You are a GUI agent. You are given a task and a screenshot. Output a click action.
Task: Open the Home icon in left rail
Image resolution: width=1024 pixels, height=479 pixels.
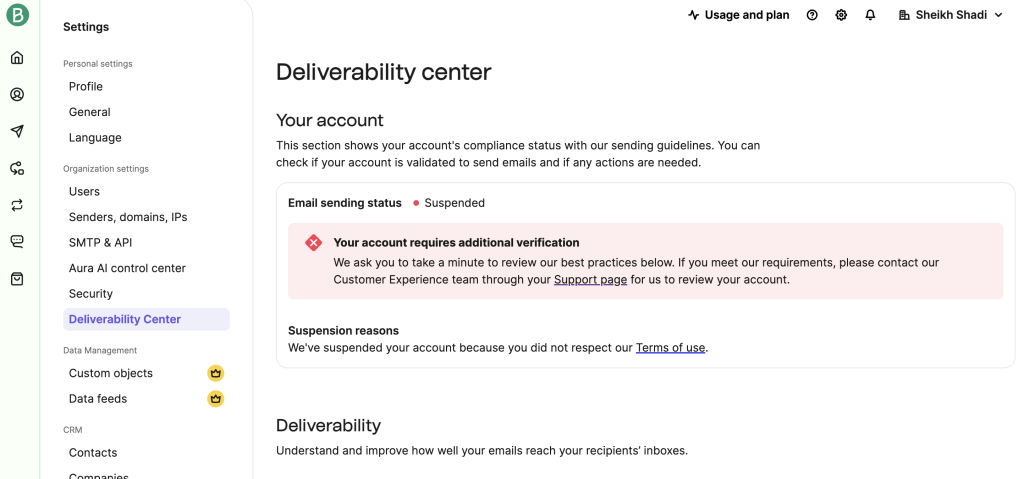click(17, 58)
